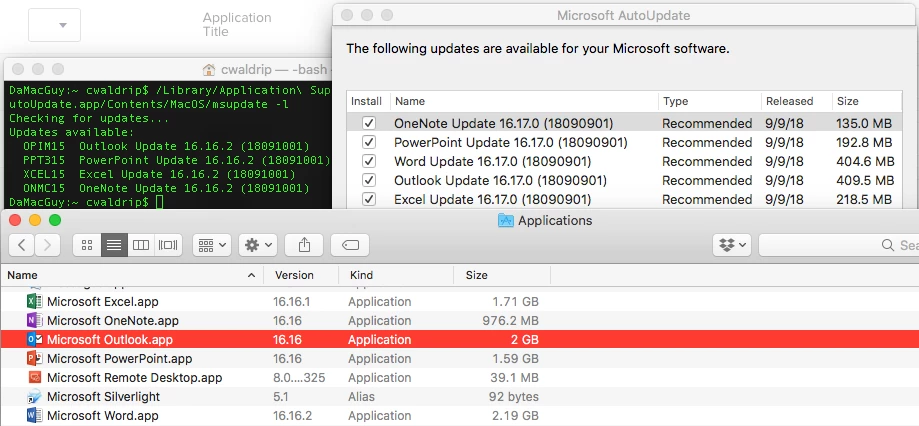Open the item arrangement dropdown in Finder

212,245
